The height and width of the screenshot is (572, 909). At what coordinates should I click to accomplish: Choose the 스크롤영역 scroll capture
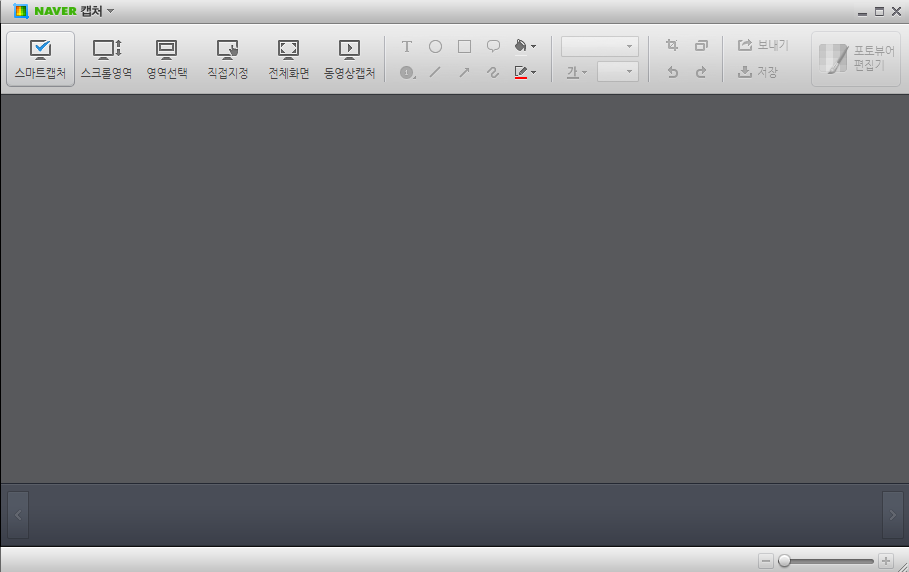point(107,59)
